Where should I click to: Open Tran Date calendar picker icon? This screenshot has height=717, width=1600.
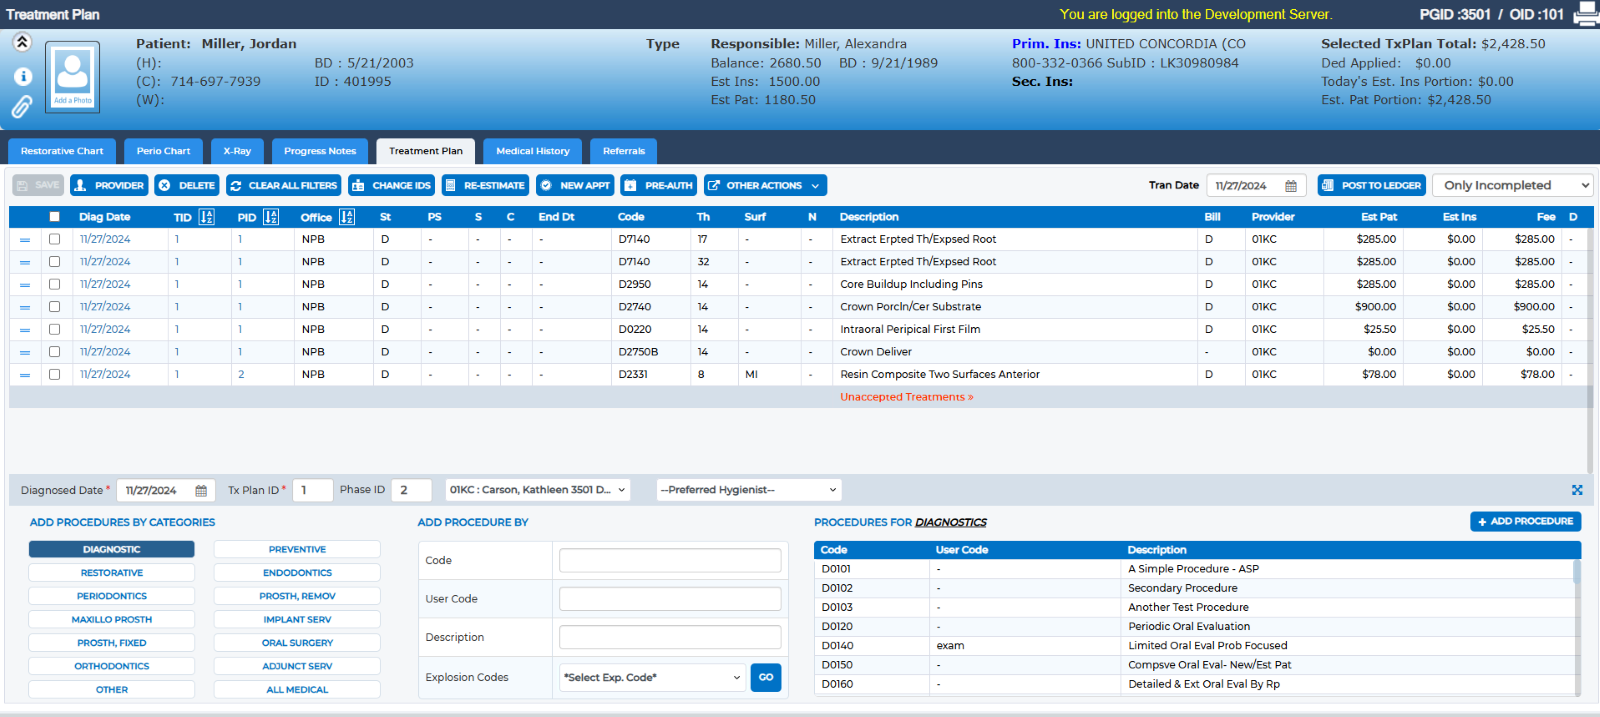(x=1291, y=186)
